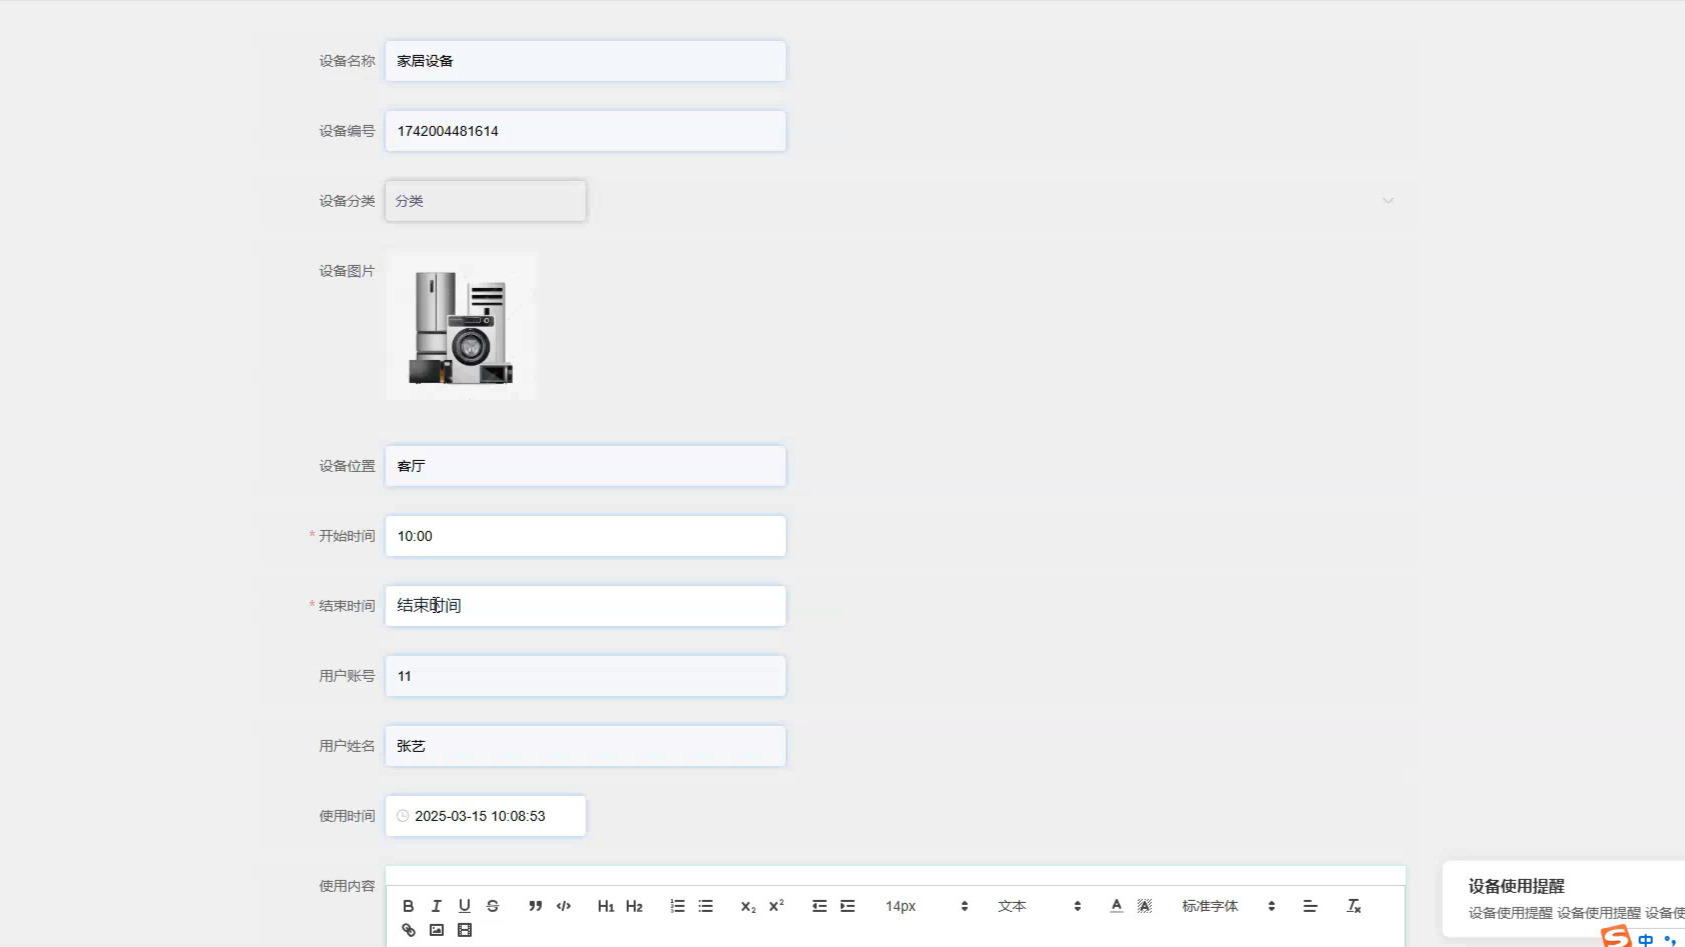Insert a video into the content

click(464, 929)
